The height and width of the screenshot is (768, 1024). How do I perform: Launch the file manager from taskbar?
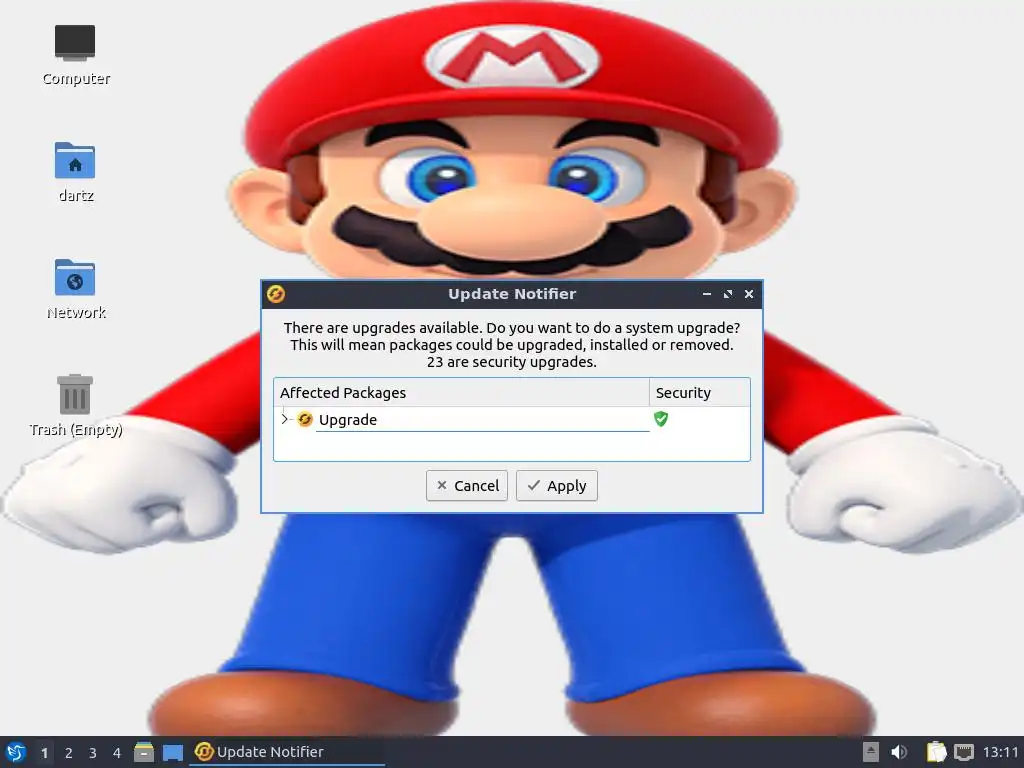tap(144, 752)
